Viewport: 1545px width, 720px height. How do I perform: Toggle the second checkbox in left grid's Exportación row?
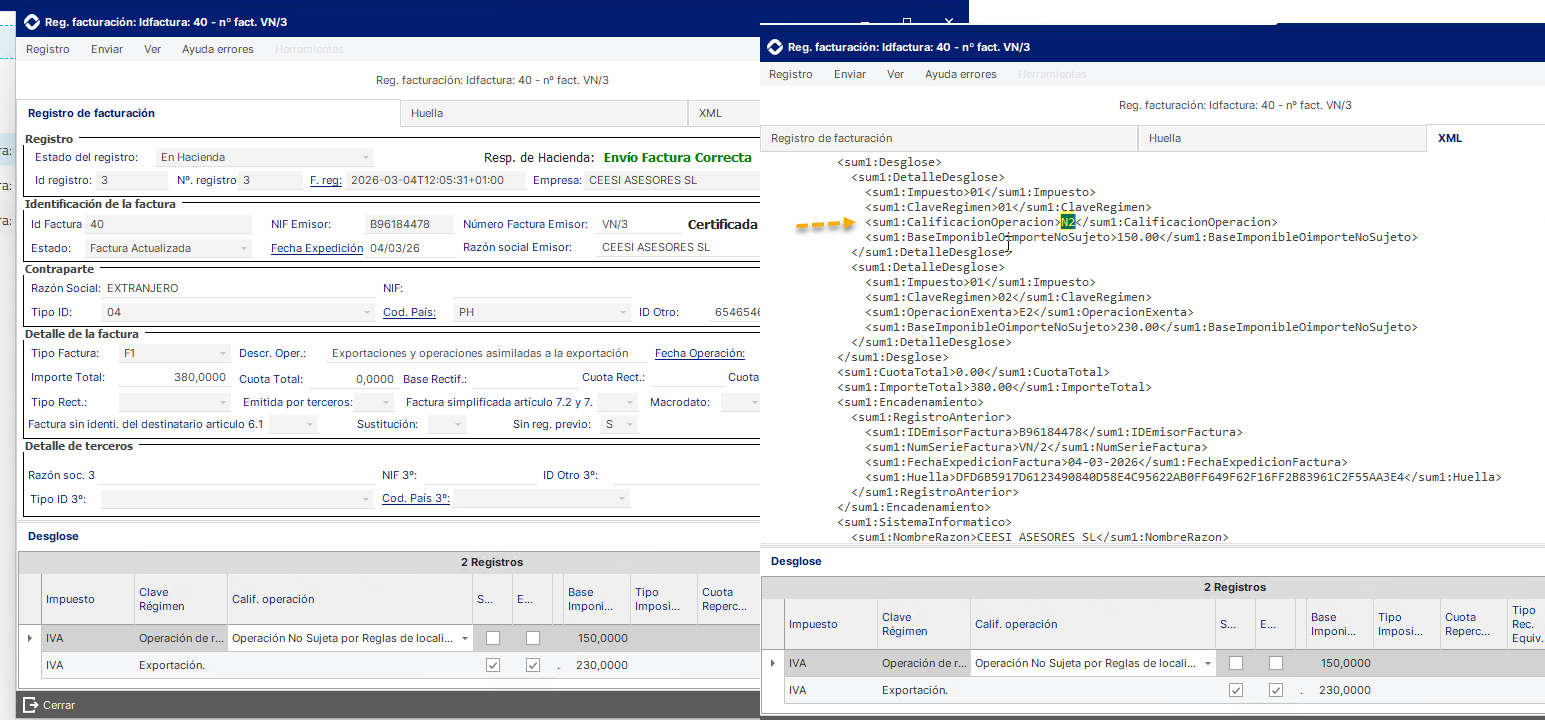point(533,665)
